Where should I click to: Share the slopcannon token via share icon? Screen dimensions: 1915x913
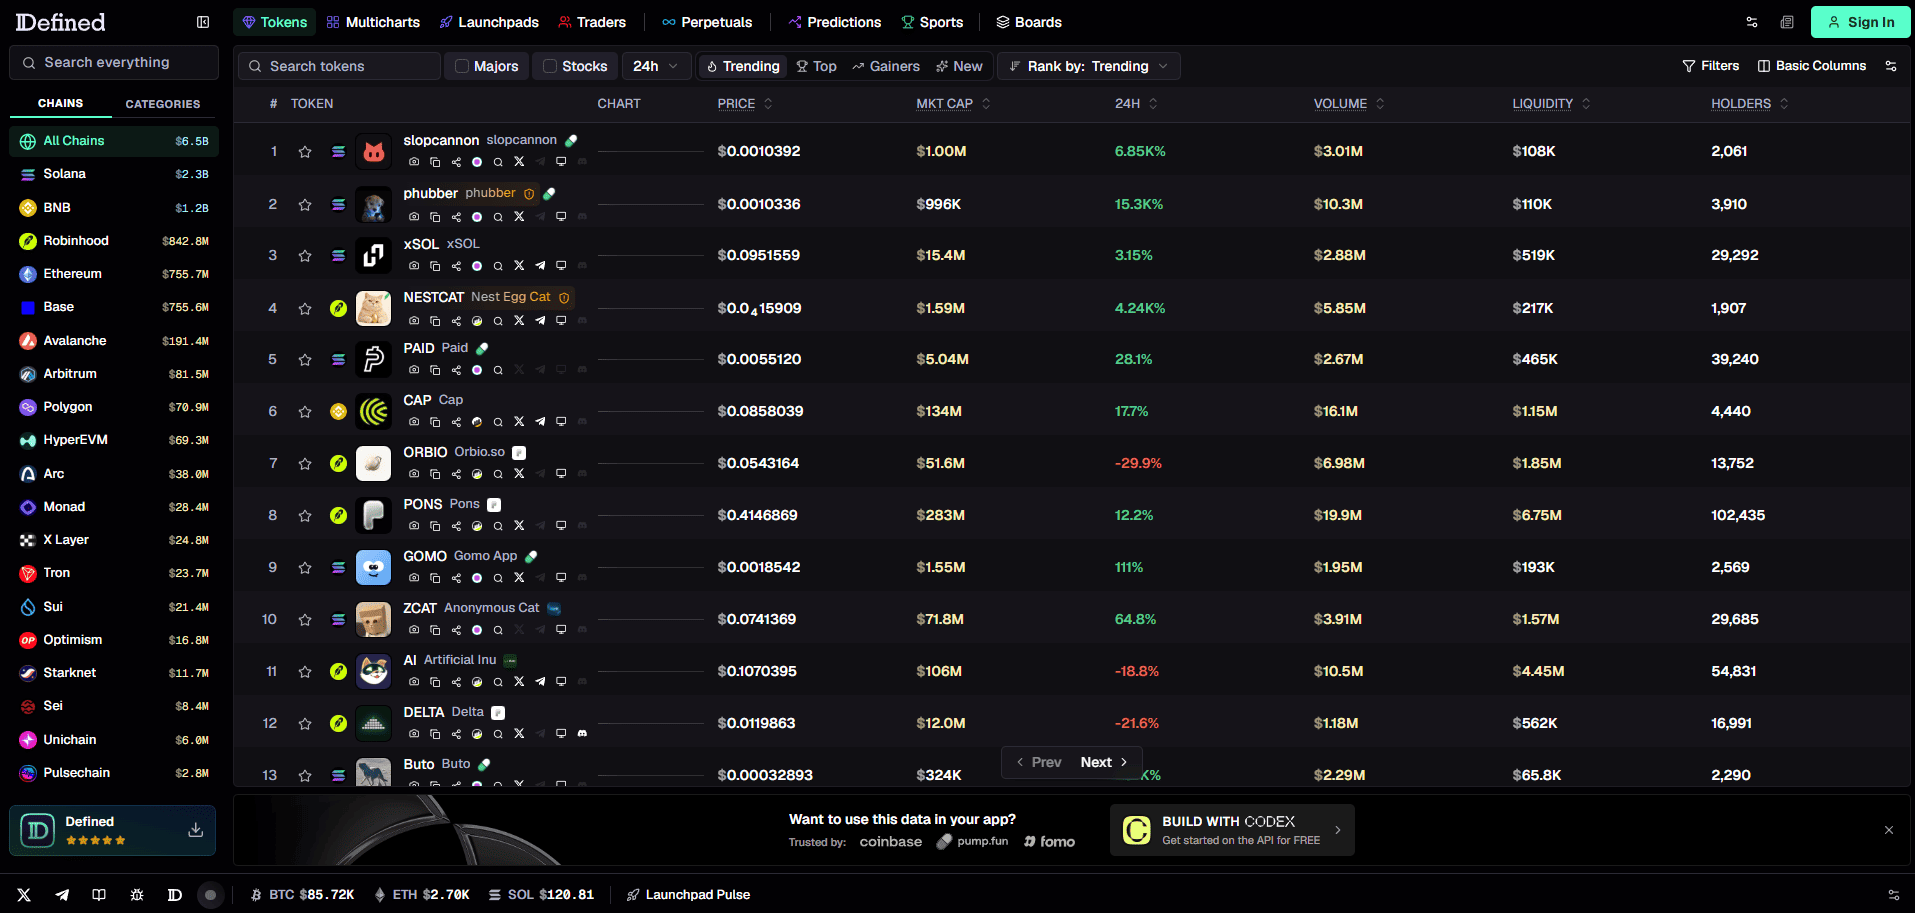[456, 162]
